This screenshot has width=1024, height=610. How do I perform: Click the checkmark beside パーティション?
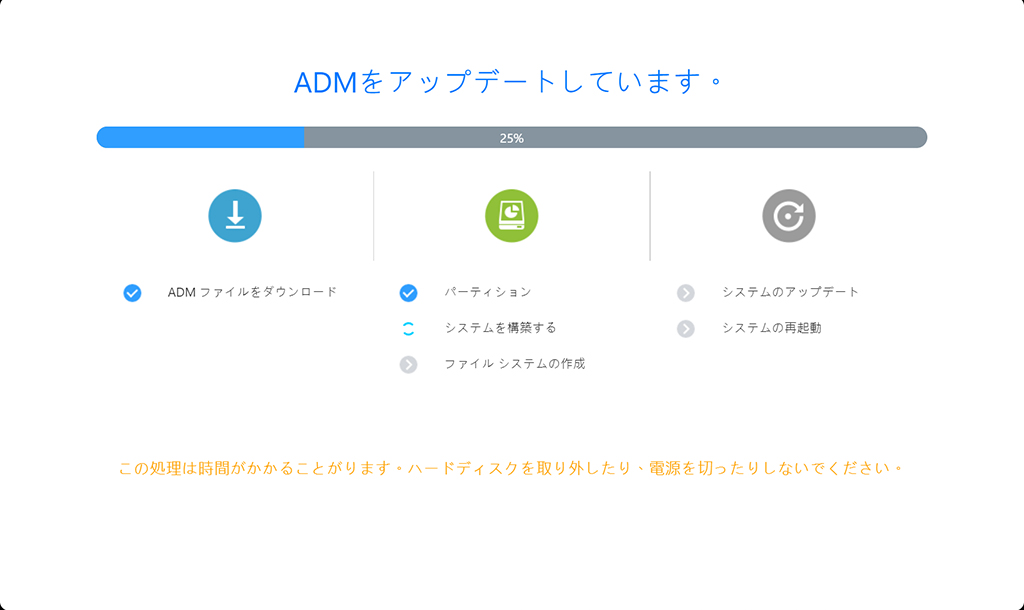pos(408,293)
